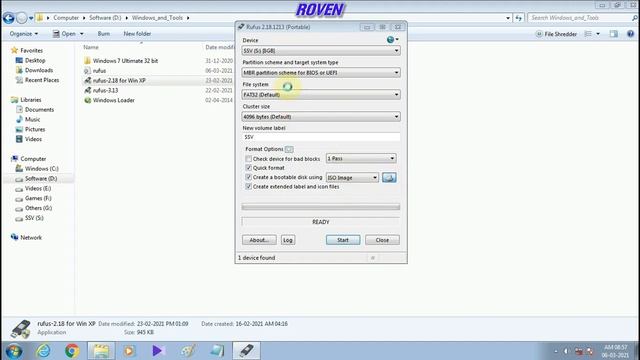Open Music library in navigation pane
The width and height of the screenshot is (640, 360).
click(x=28, y=119)
